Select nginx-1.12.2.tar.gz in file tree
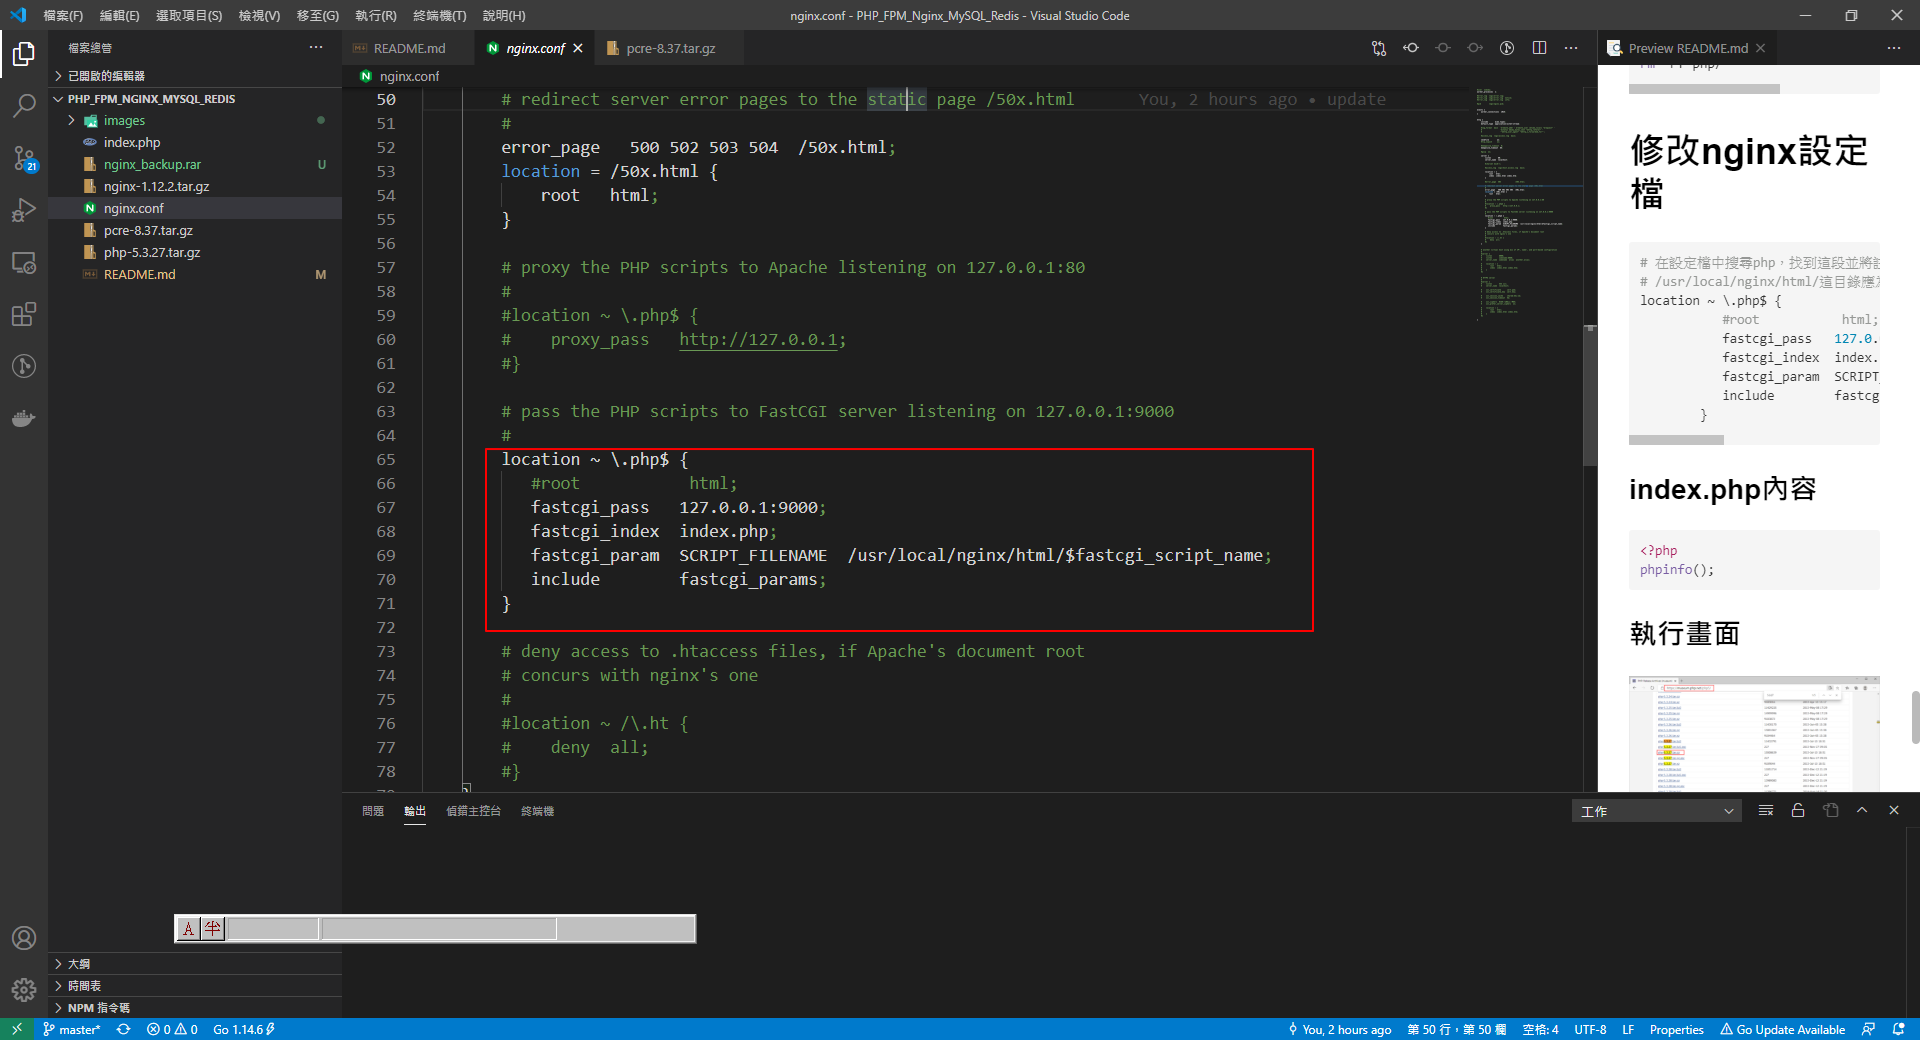 (195, 187)
